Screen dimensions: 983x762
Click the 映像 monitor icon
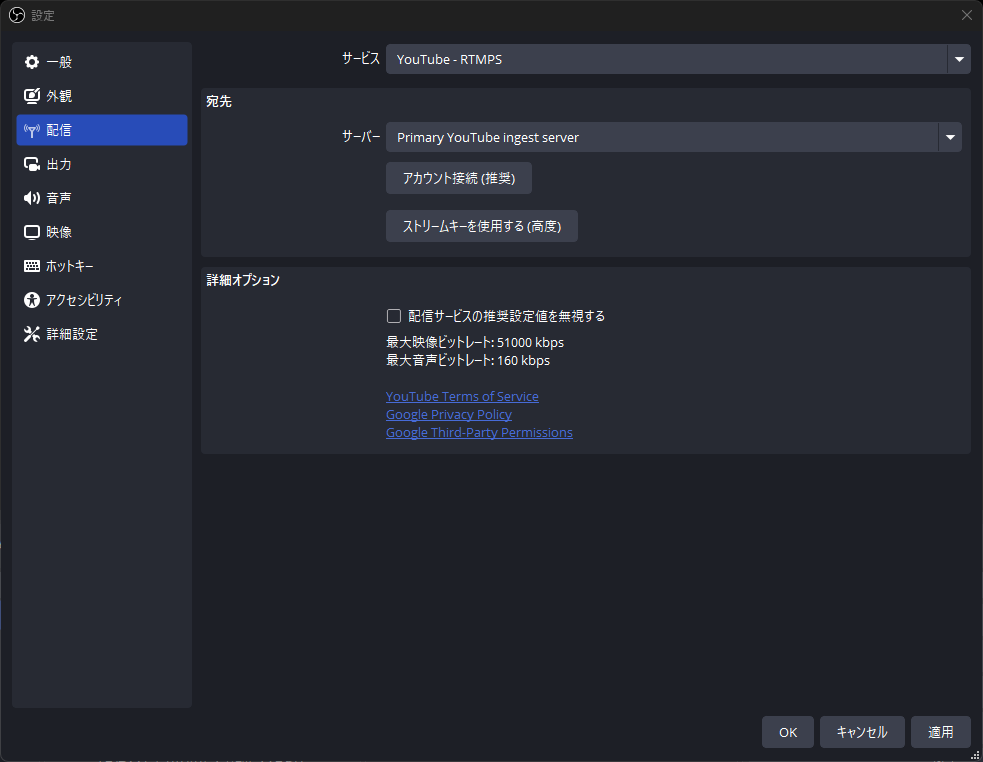click(x=31, y=232)
